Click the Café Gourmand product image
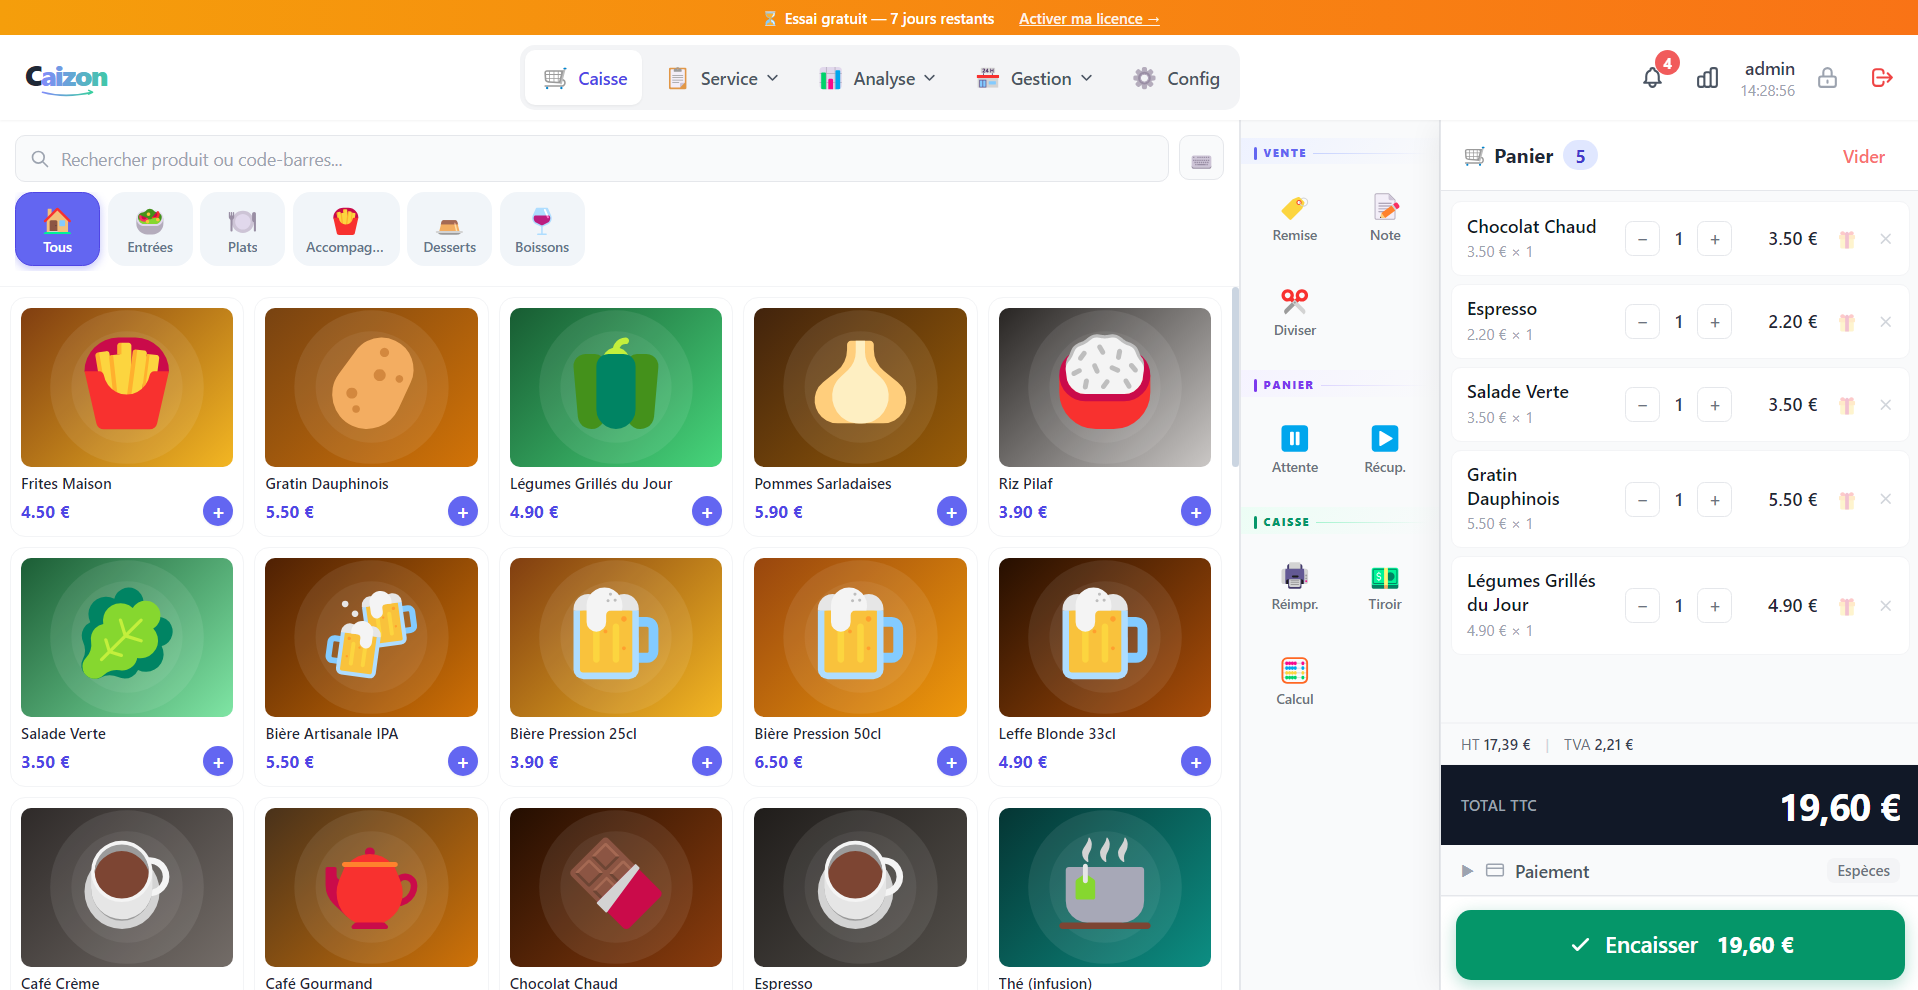Viewport: 1918px width, 990px height. point(371,887)
